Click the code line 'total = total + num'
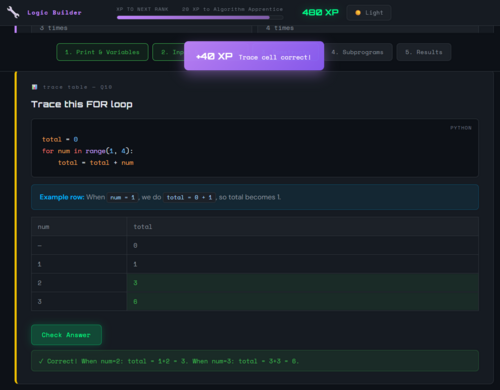This screenshot has height=390, width=500. (x=96, y=163)
